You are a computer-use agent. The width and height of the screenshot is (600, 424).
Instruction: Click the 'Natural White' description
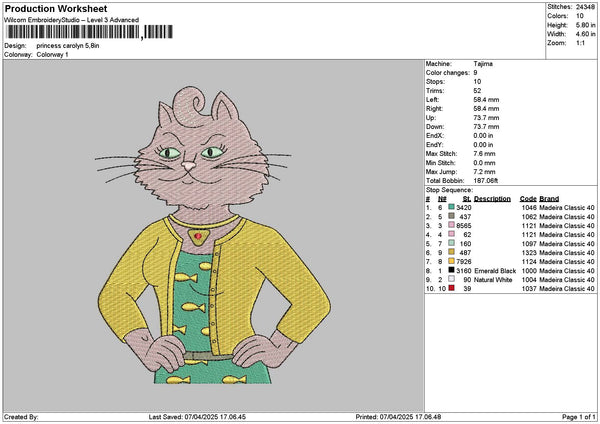point(493,280)
